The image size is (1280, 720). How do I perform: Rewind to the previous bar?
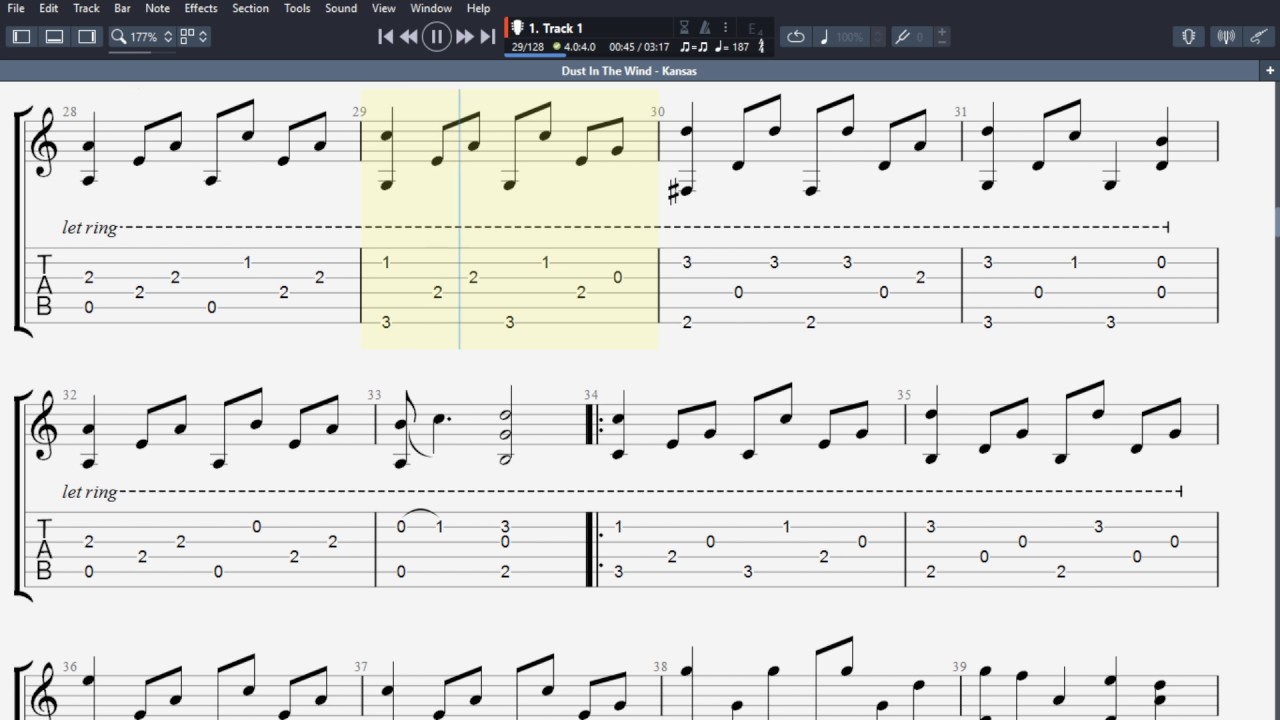(x=409, y=37)
